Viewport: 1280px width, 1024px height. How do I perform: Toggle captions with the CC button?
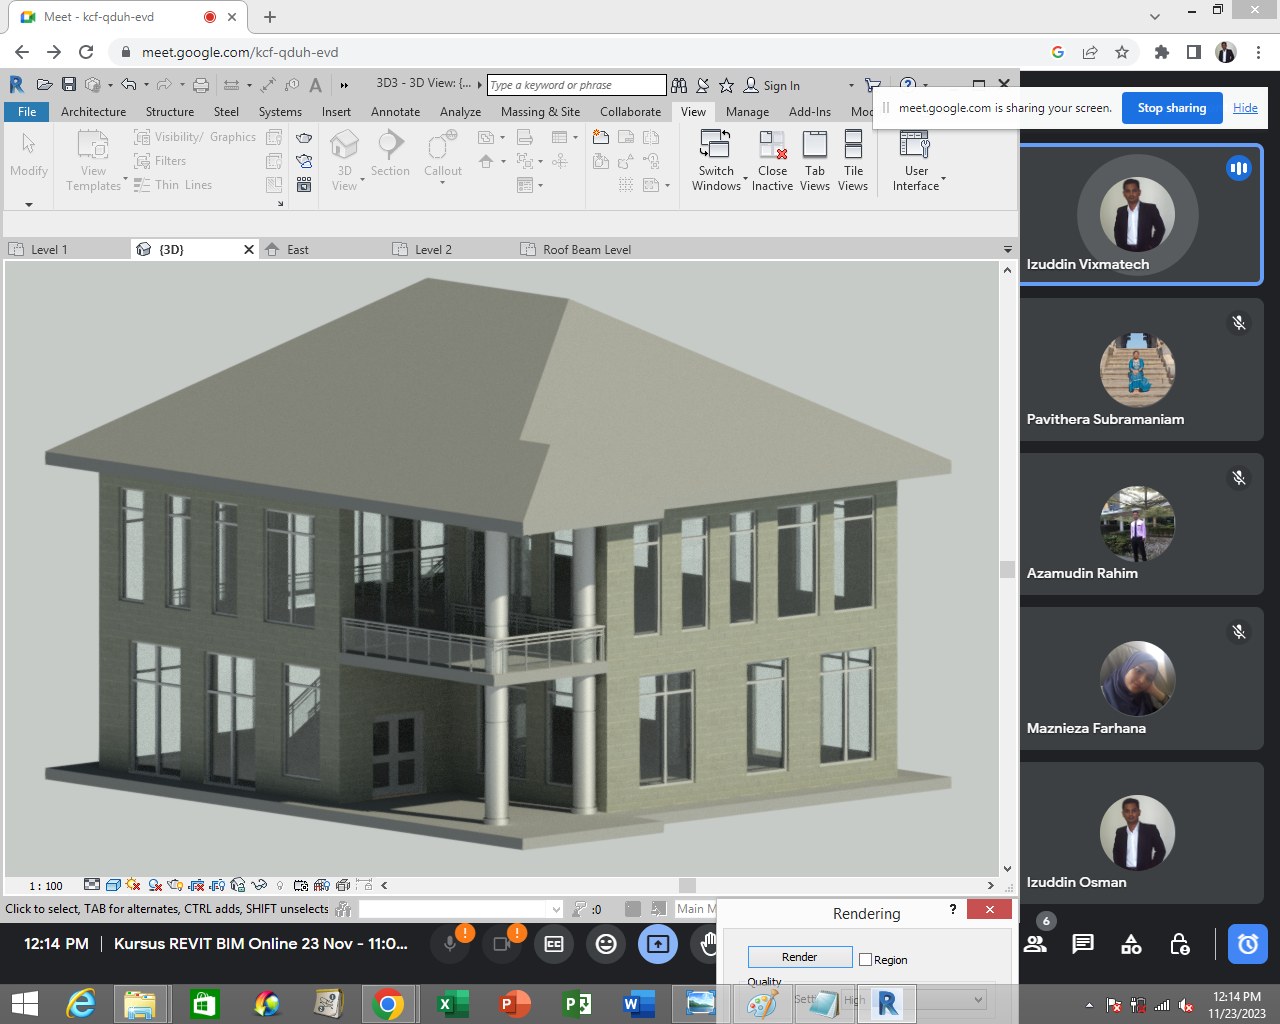coord(554,944)
